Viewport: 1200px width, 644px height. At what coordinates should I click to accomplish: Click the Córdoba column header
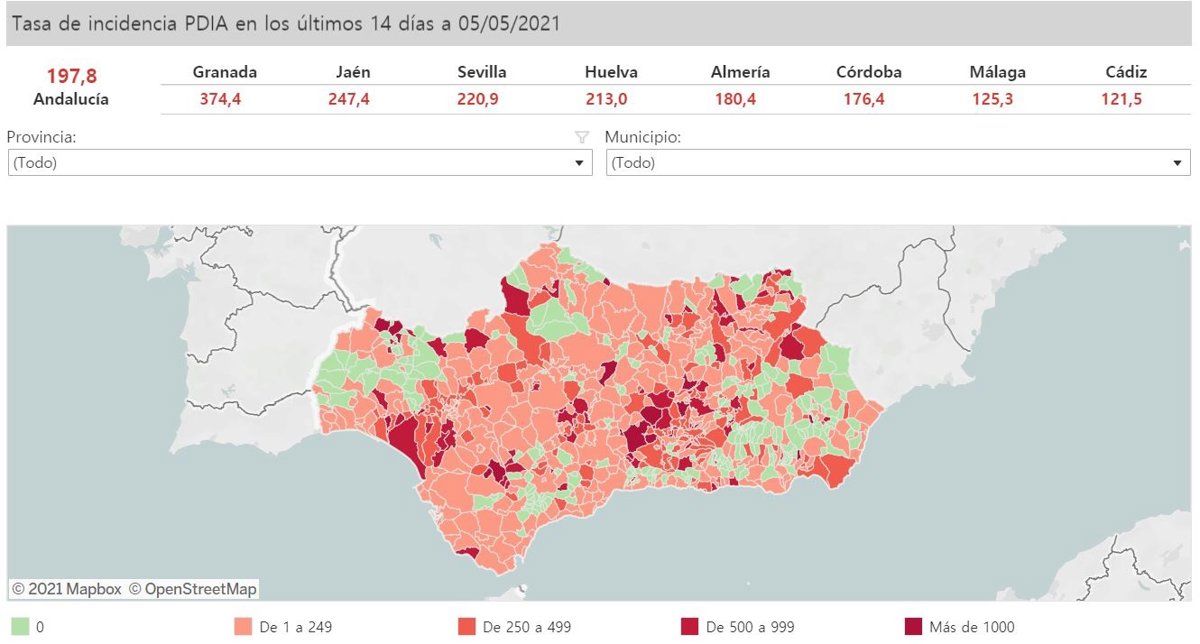pyautogui.click(x=869, y=72)
